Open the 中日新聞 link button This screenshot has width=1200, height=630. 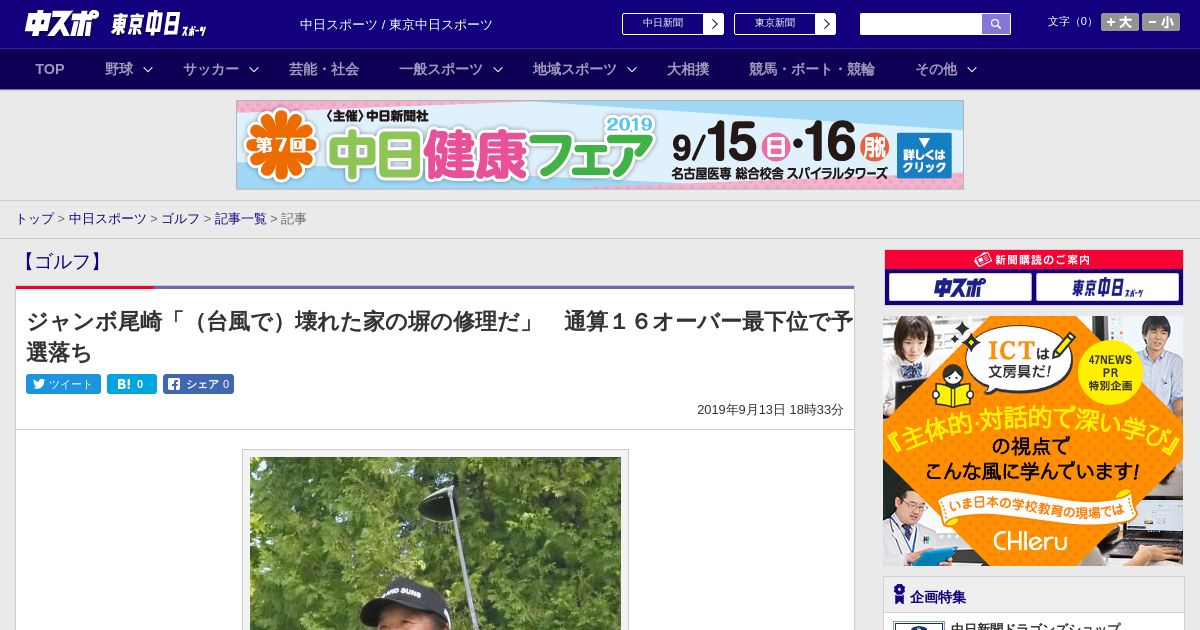point(663,24)
